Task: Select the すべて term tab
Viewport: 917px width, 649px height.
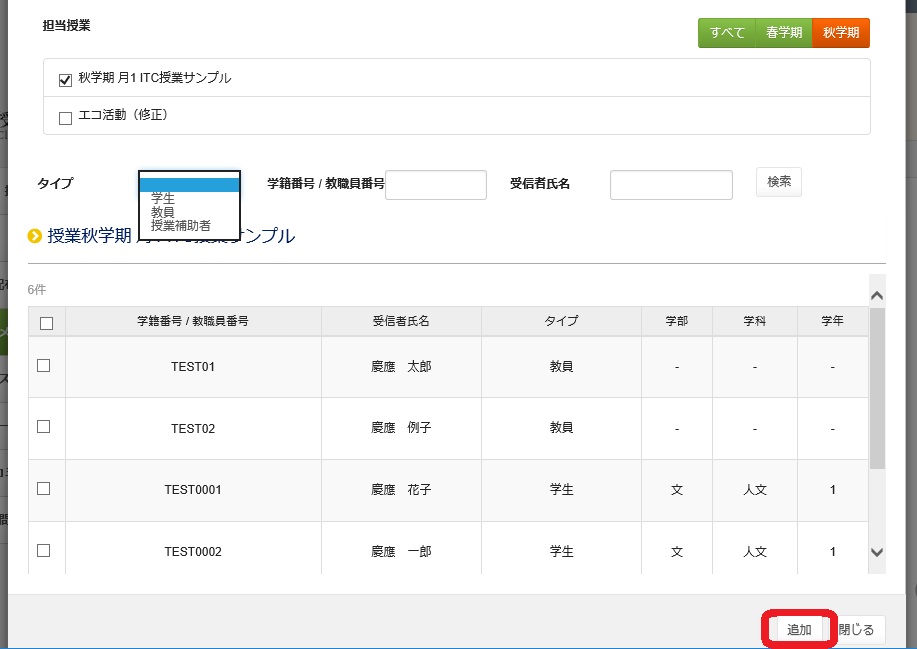Action: pos(726,32)
